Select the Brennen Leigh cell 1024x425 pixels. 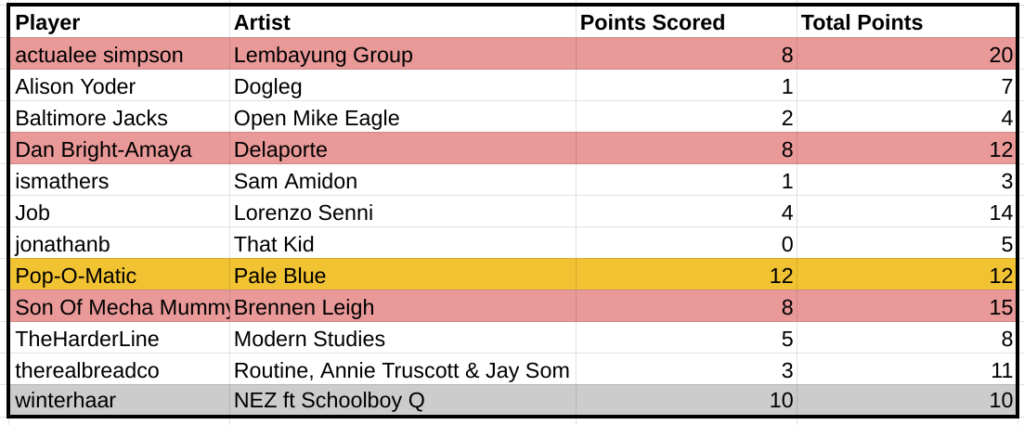304,307
